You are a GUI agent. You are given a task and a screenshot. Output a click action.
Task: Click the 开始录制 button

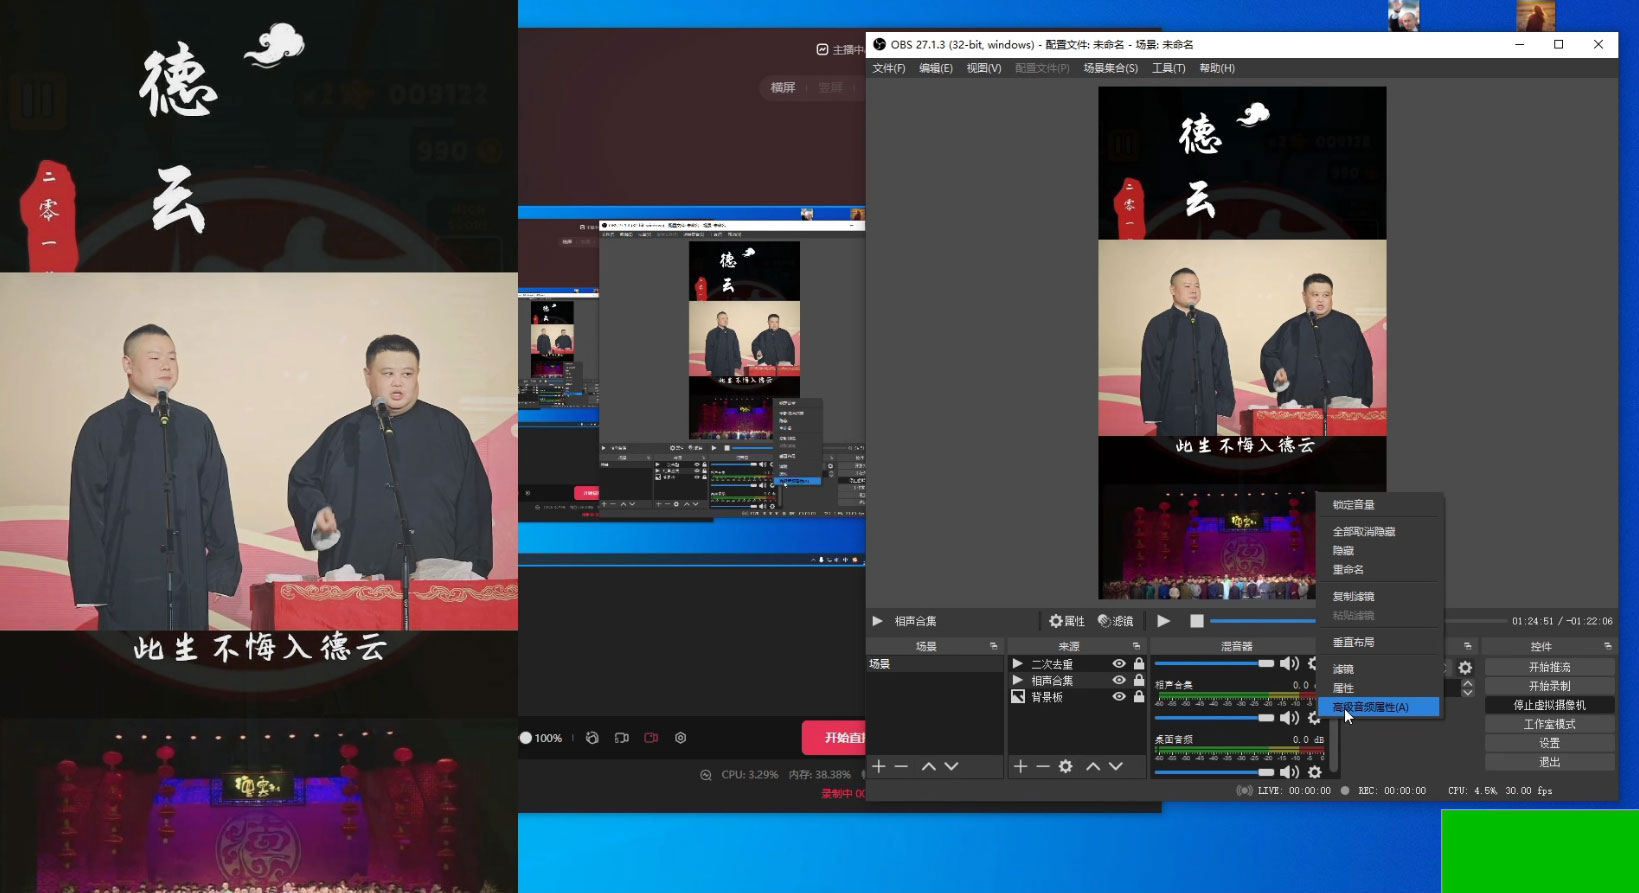[x=1549, y=686]
